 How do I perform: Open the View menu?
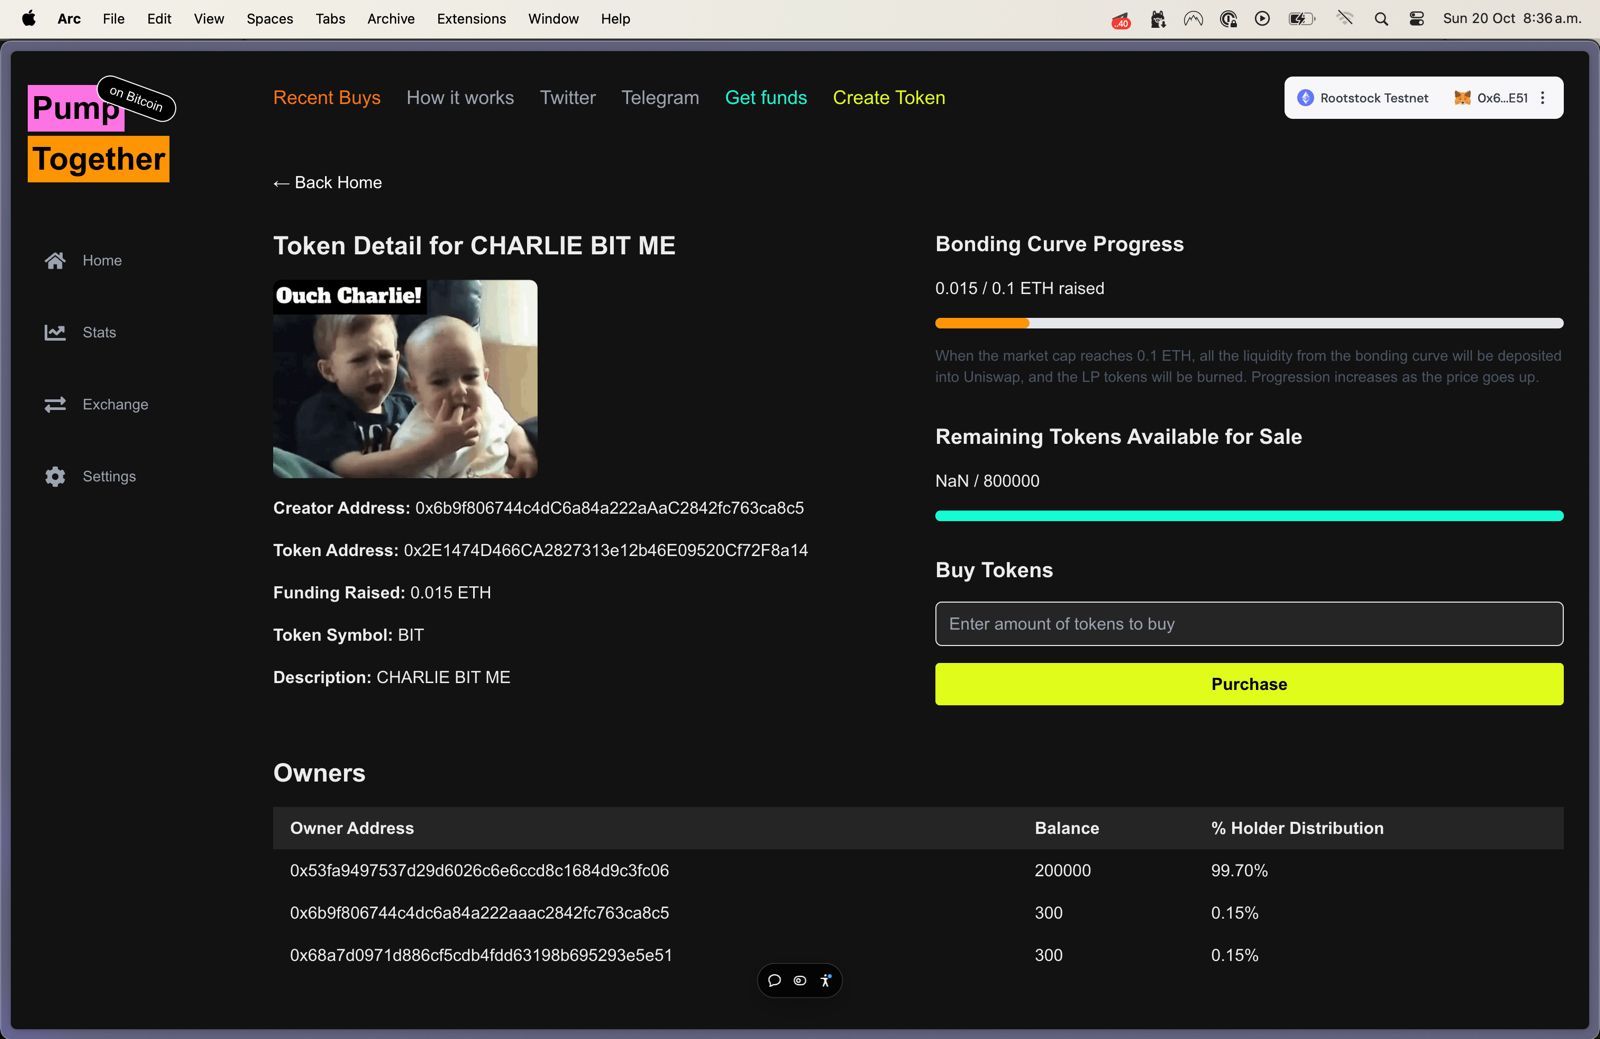coord(209,18)
